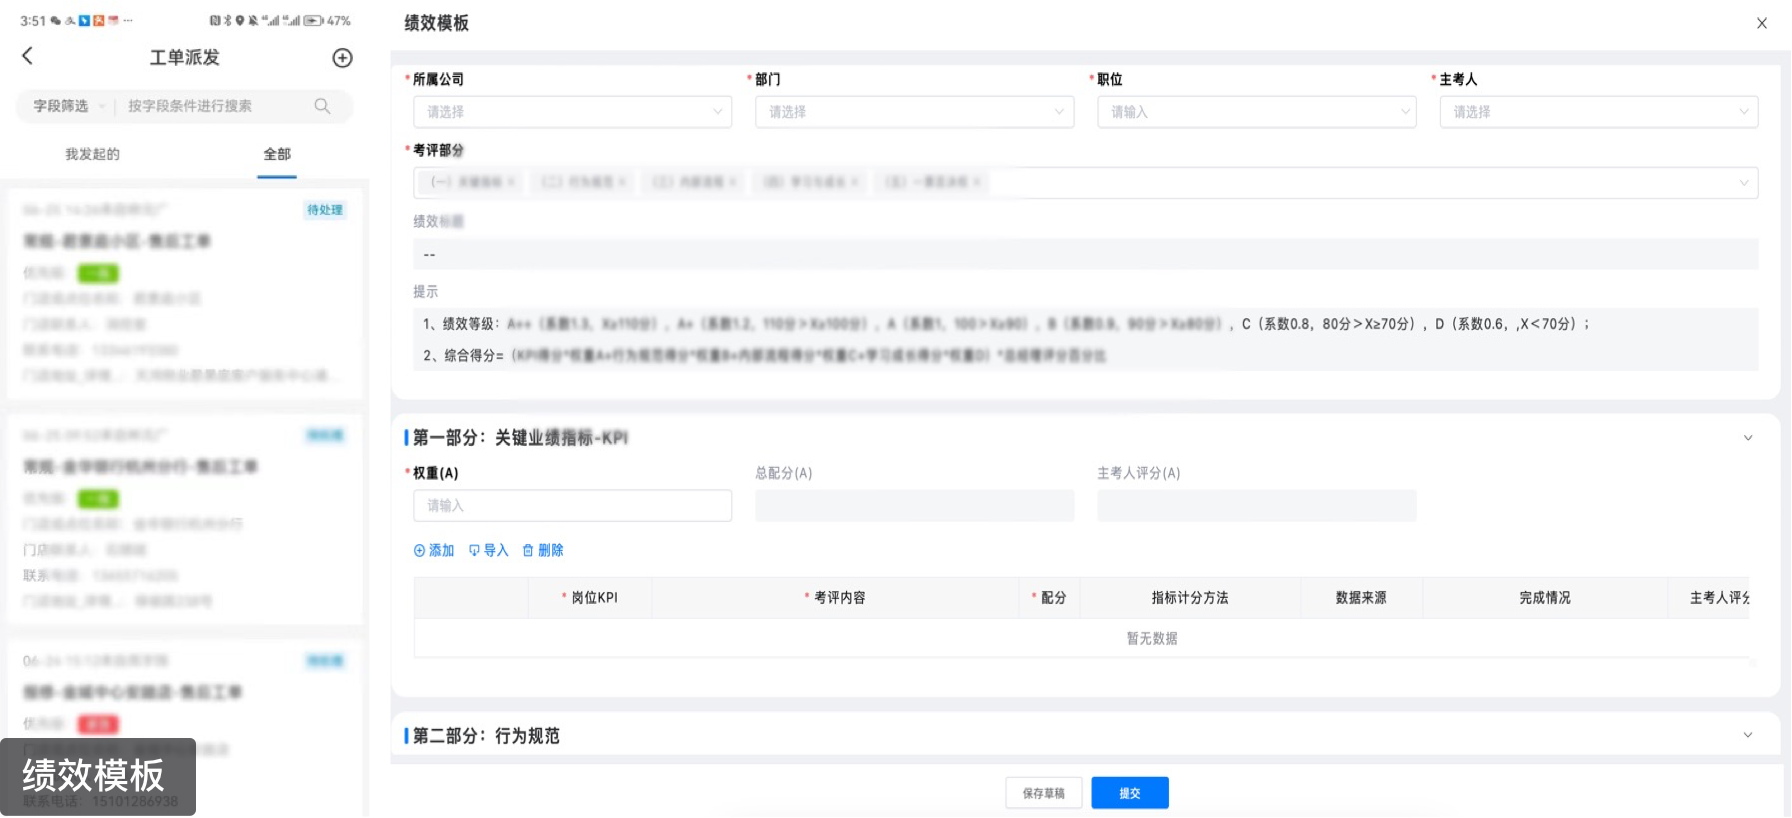Click 添加 to add KPI row
This screenshot has width=1792, height=818.
pos(434,551)
